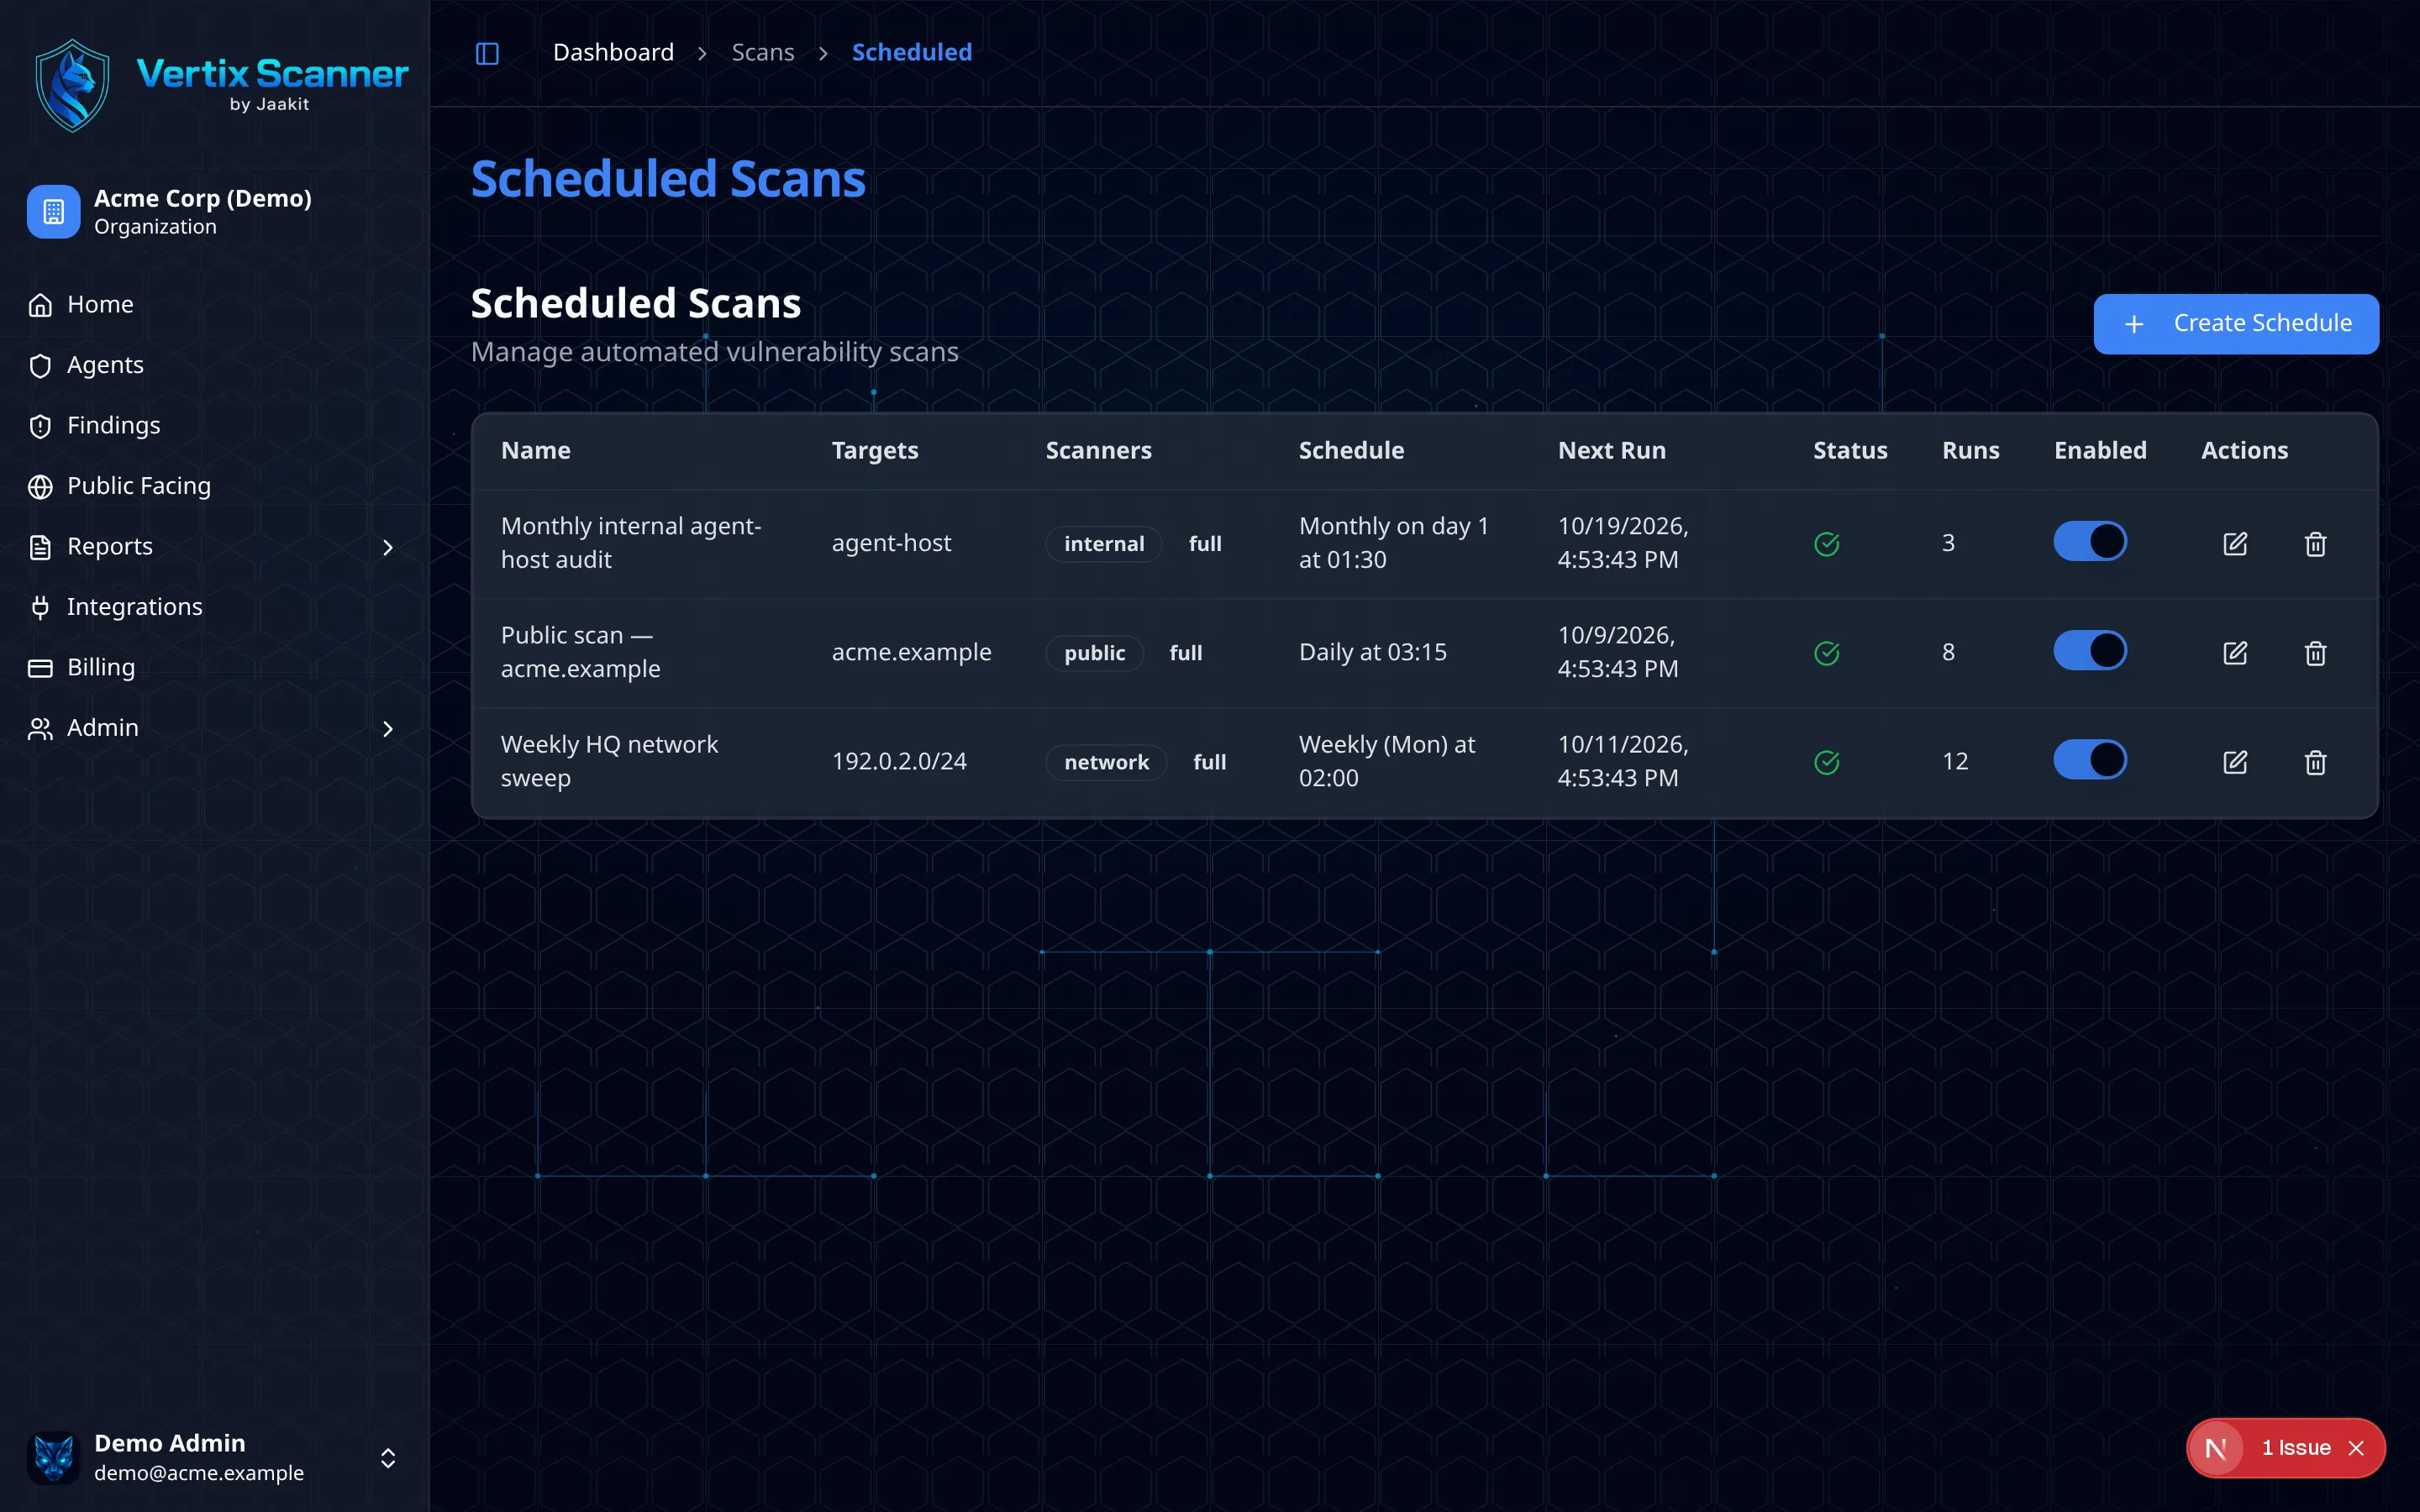Click the Create Schedule button
Screen dimensions: 2420x1512
point(2236,324)
